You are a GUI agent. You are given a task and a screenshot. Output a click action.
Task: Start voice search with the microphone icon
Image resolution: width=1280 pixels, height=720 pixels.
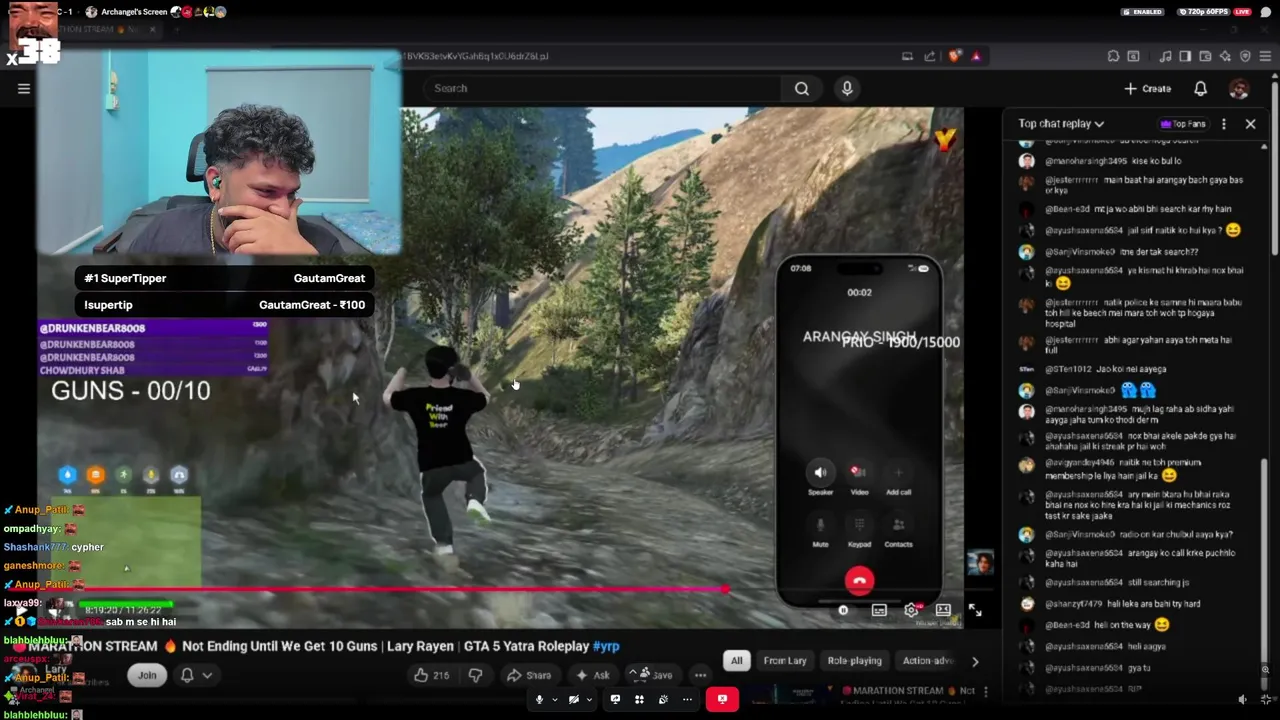847,88
